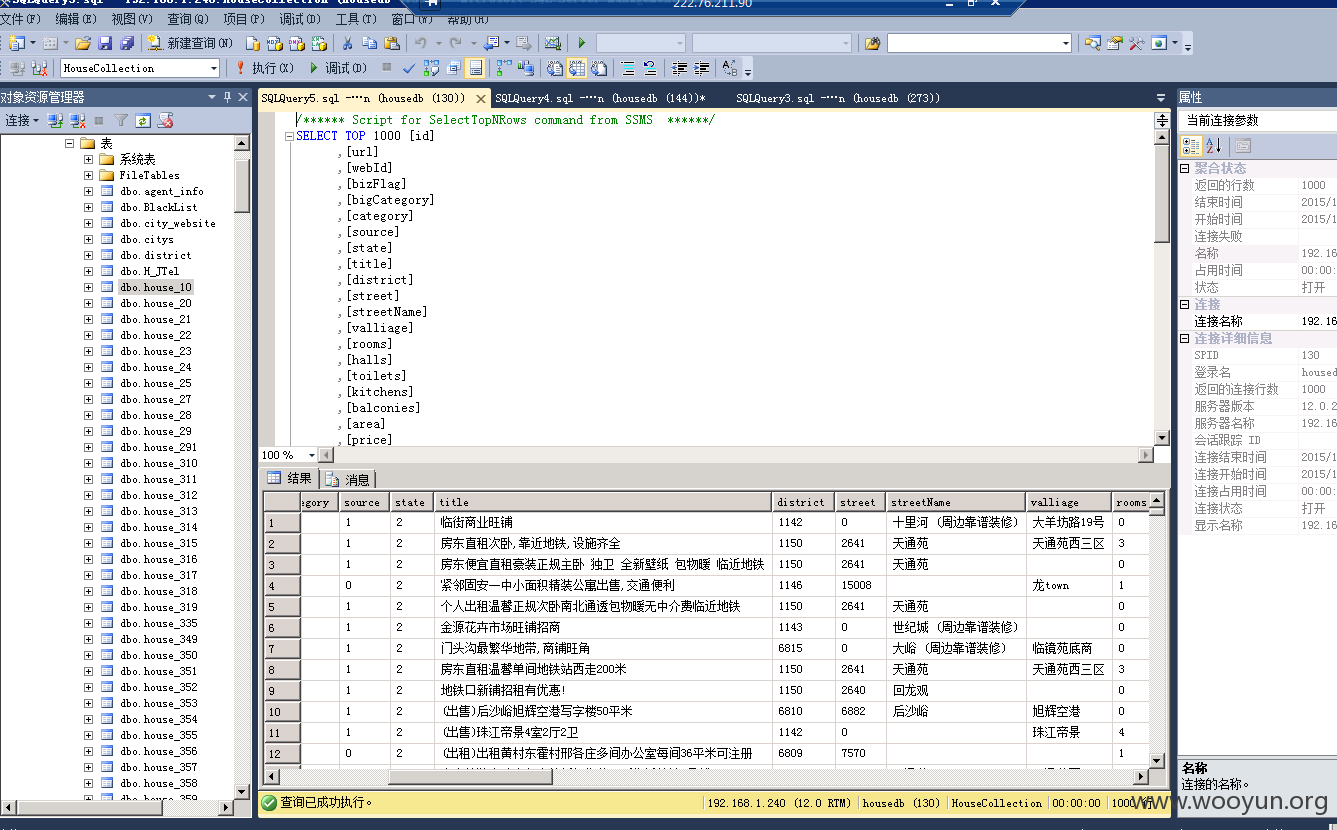The height and width of the screenshot is (830, 1337).
Task: Click Display Estimated Execution Plan icon
Action: pos(431,68)
